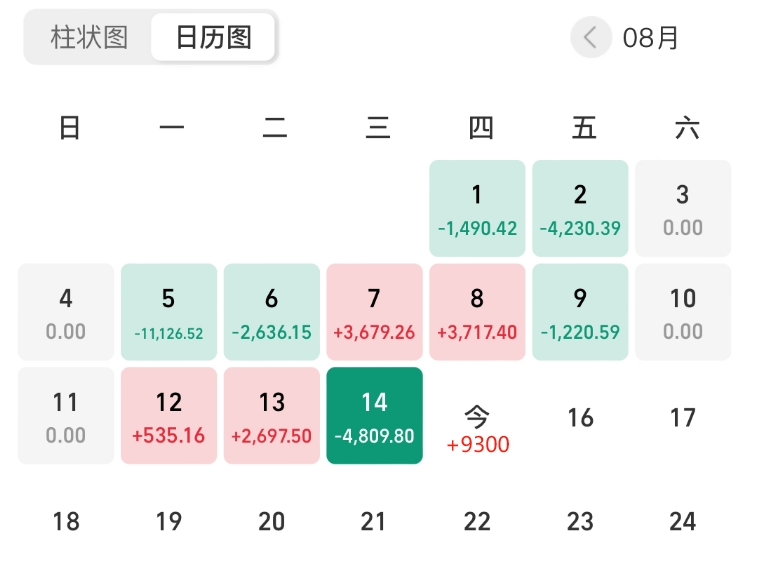Click the 08月 month label
762x575 pixels.
(x=650, y=38)
